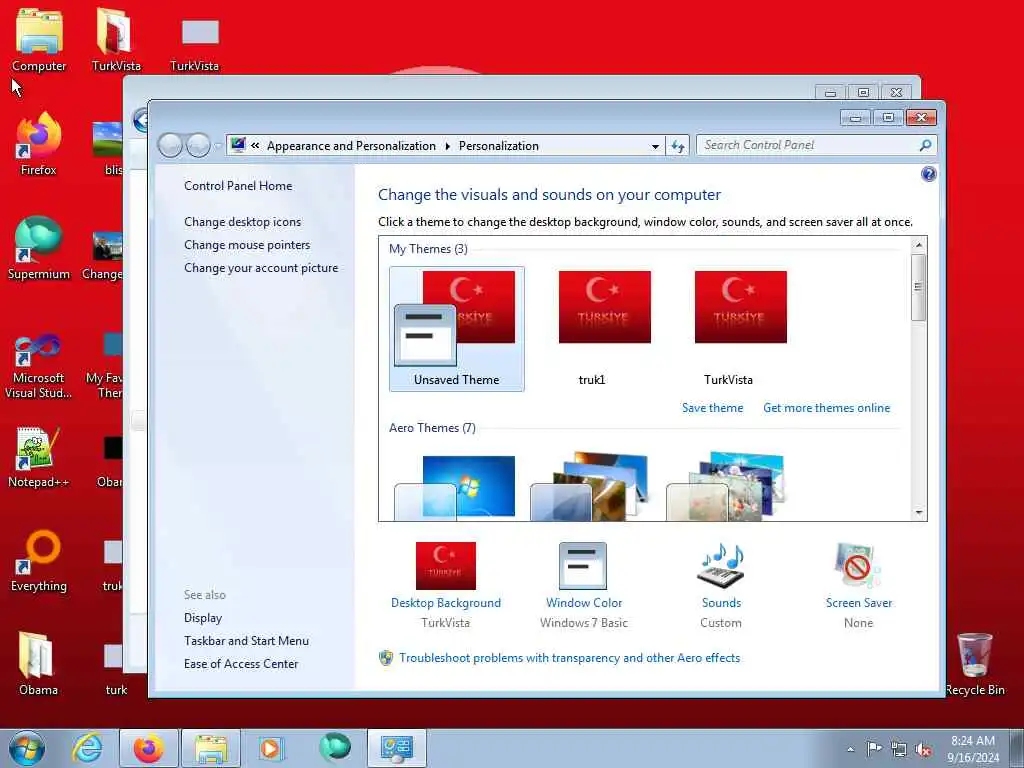Click the theme list scroll up arrow
The image size is (1024, 768).
(x=918, y=245)
